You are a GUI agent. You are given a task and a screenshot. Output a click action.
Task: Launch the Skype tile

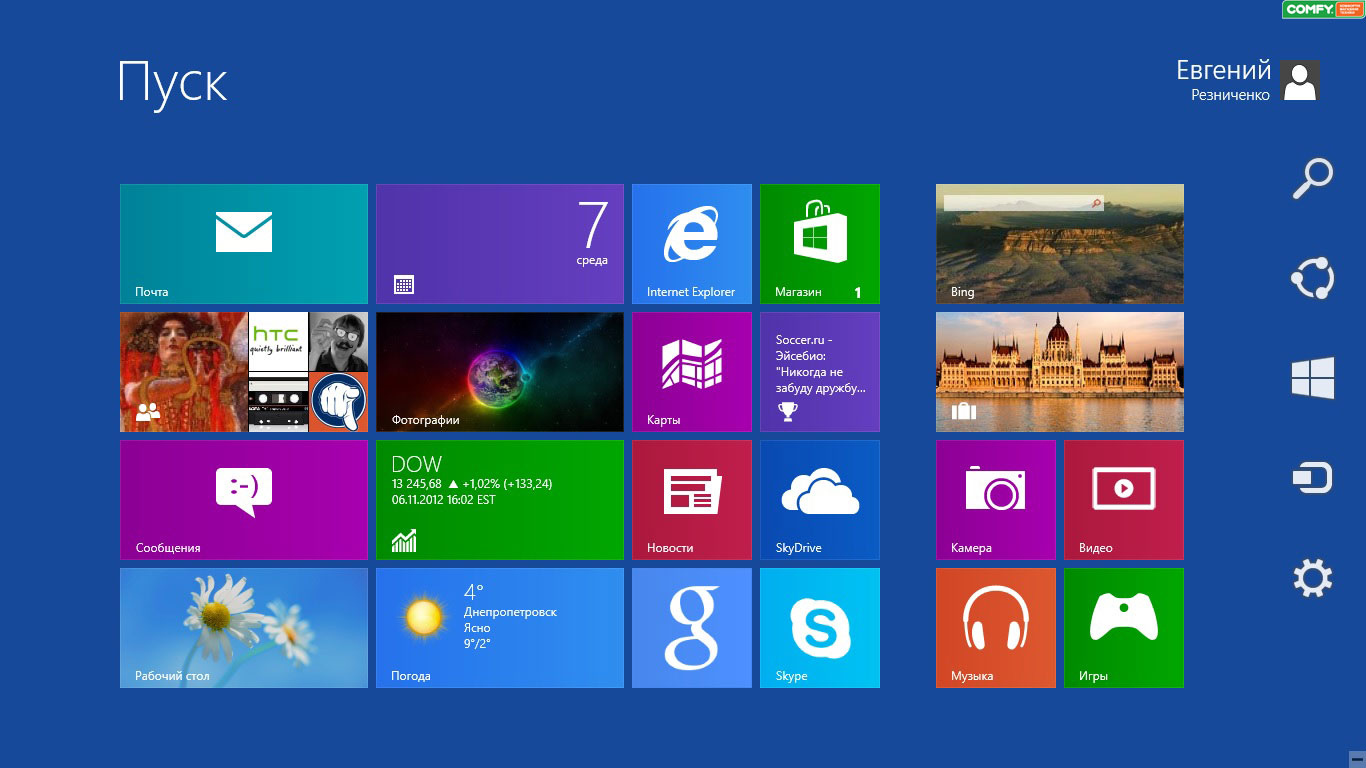coord(820,628)
